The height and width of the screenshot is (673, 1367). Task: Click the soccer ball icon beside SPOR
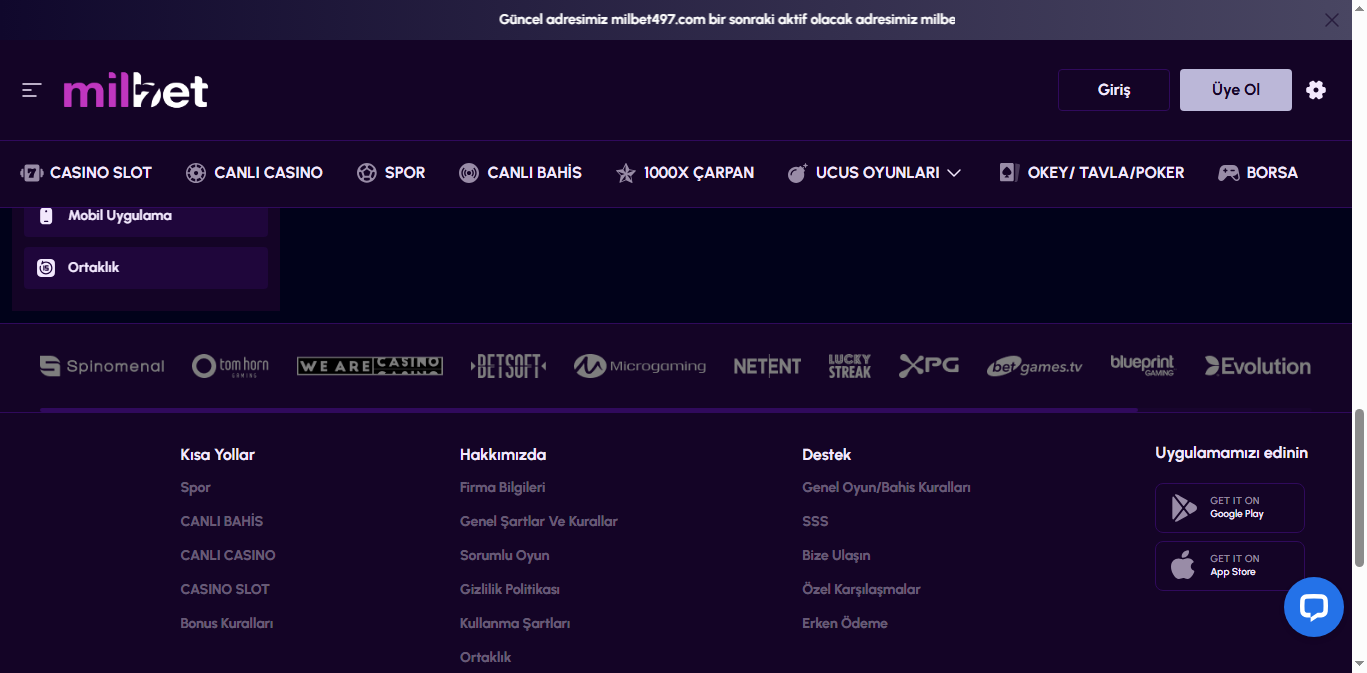point(367,173)
